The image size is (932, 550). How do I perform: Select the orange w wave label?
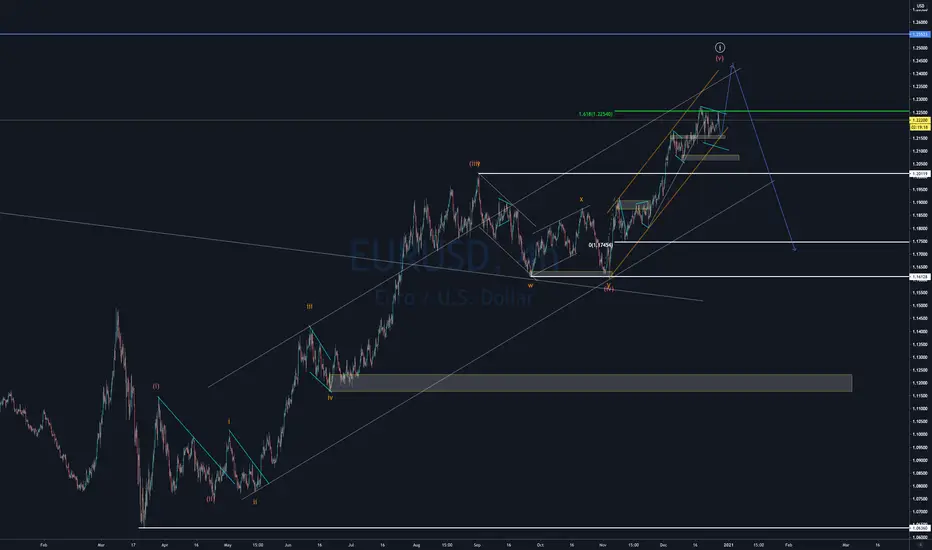pos(531,285)
